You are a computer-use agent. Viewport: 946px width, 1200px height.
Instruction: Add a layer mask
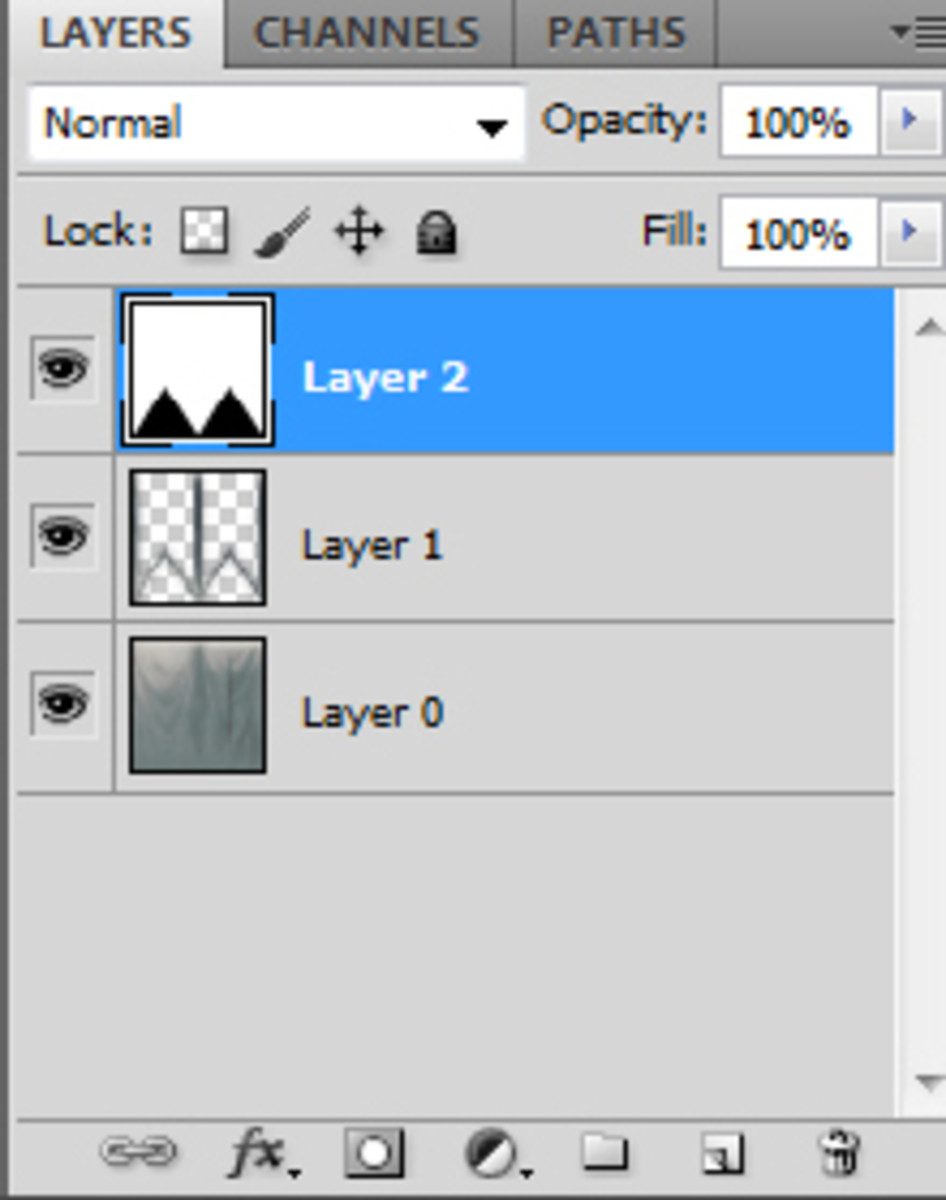point(374,1153)
